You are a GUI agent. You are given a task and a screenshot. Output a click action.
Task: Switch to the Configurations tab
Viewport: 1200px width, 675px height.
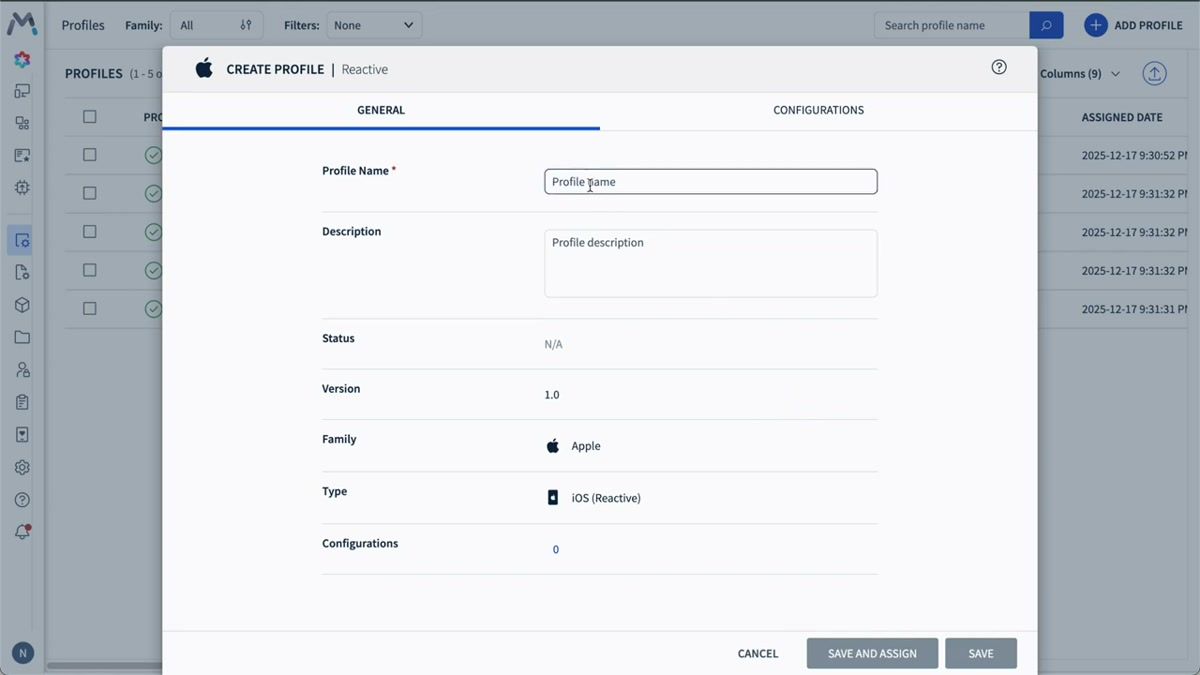(818, 110)
